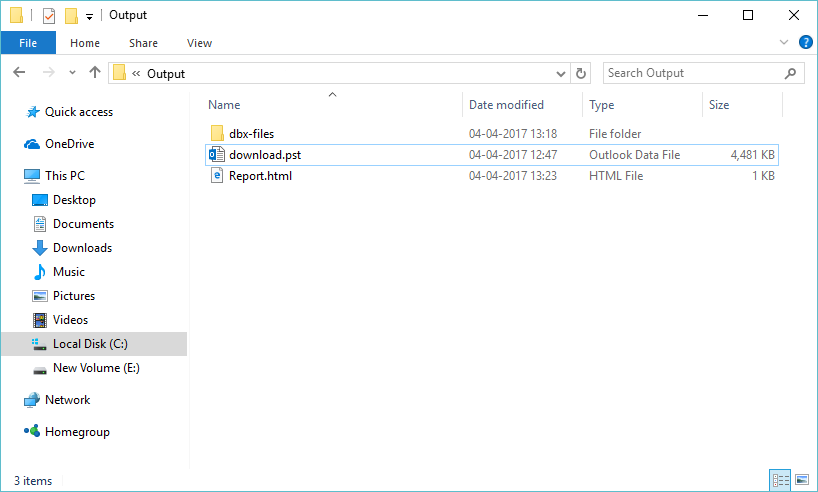
Task: Sort by the Name column header
Action: coord(224,105)
